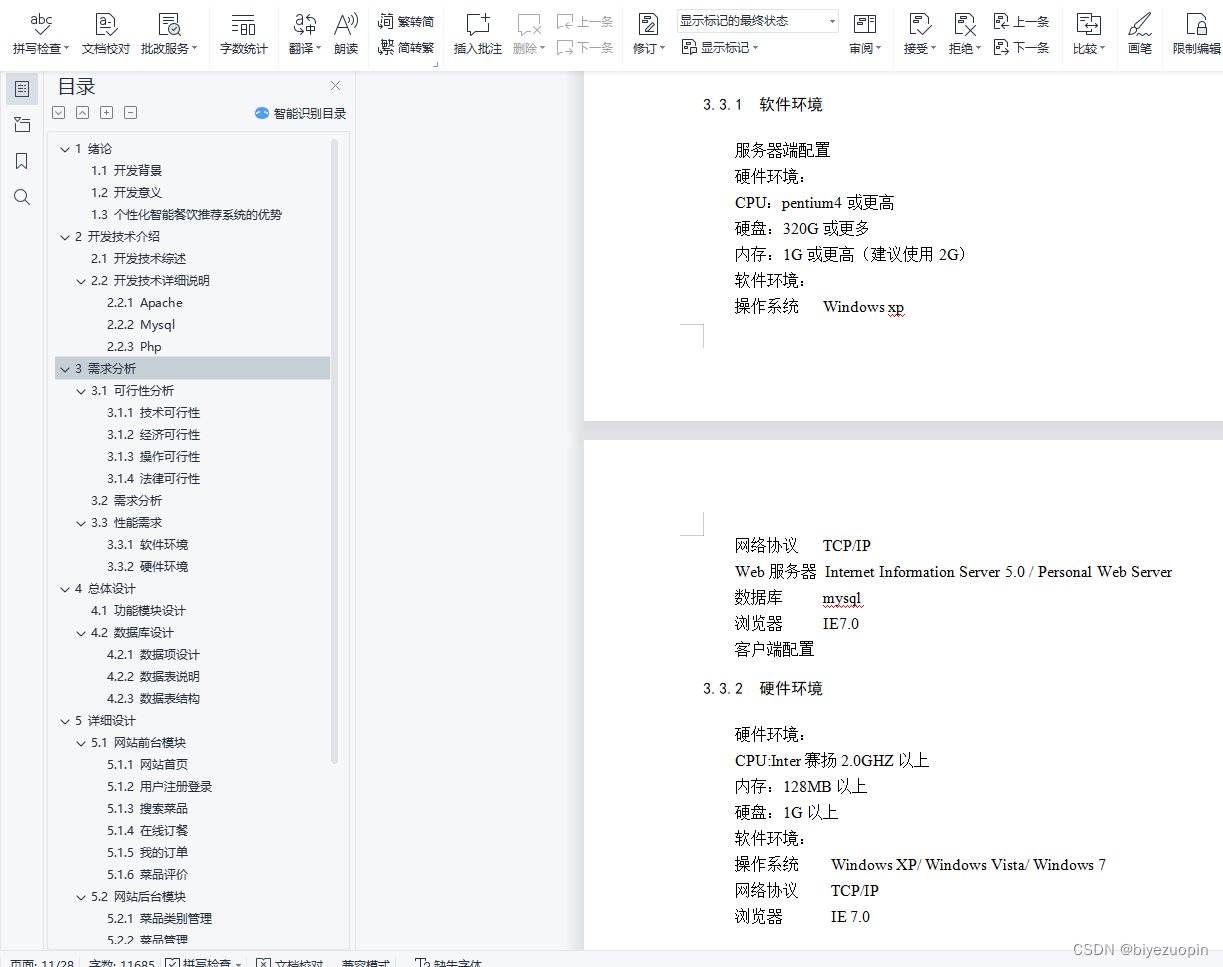The image size is (1223, 967).
Task: Click 兼容模式 in the status bar
Action: [365, 964]
